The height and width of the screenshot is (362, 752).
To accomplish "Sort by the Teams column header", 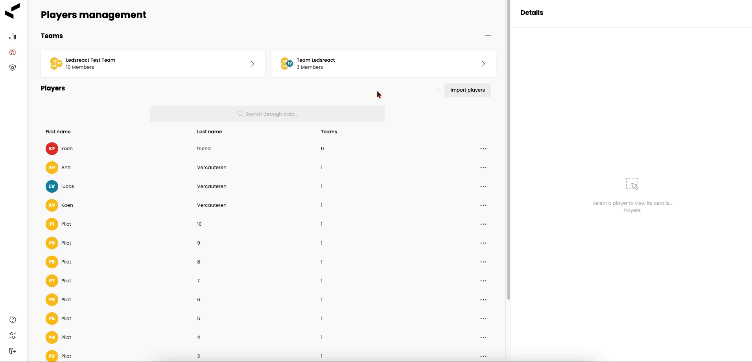I will coord(329,131).
